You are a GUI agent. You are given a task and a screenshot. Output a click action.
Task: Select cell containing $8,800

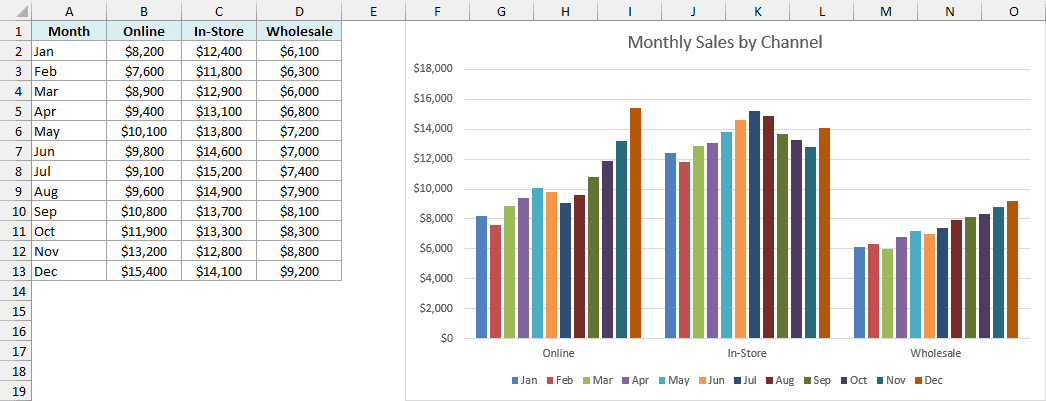coord(299,252)
